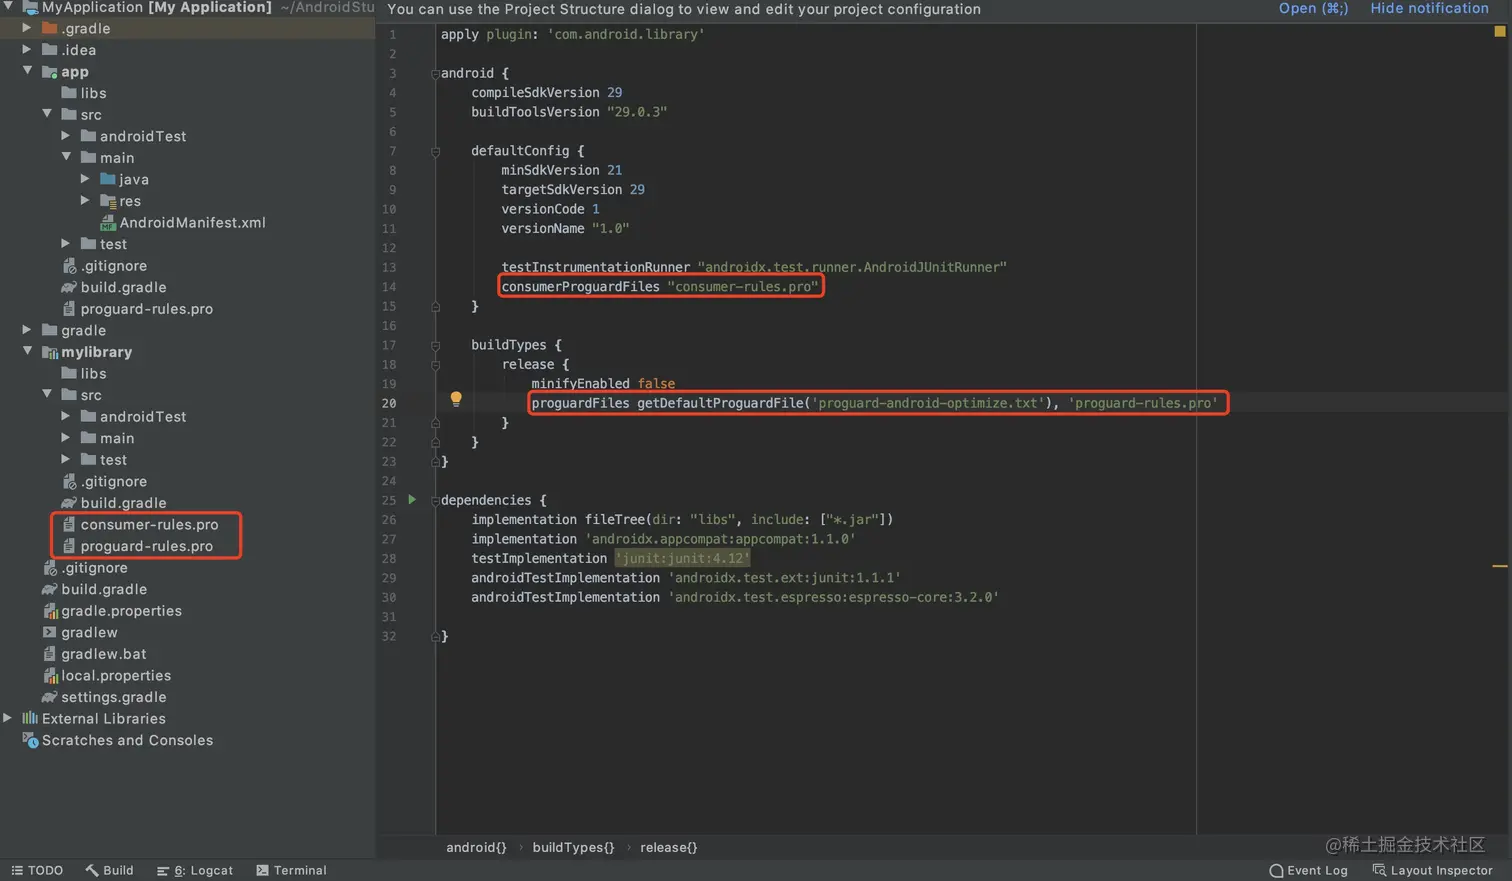Select the MyApplication project root
The width and height of the screenshot is (1512, 881).
pos(157,8)
